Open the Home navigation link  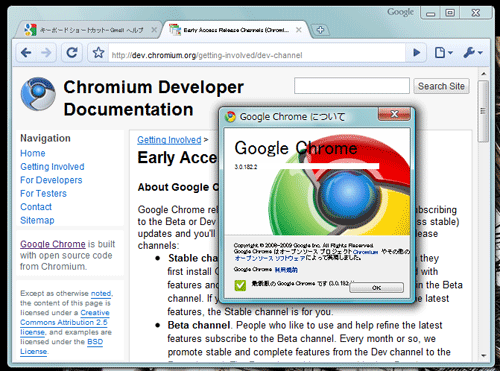(x=33, y=153)
